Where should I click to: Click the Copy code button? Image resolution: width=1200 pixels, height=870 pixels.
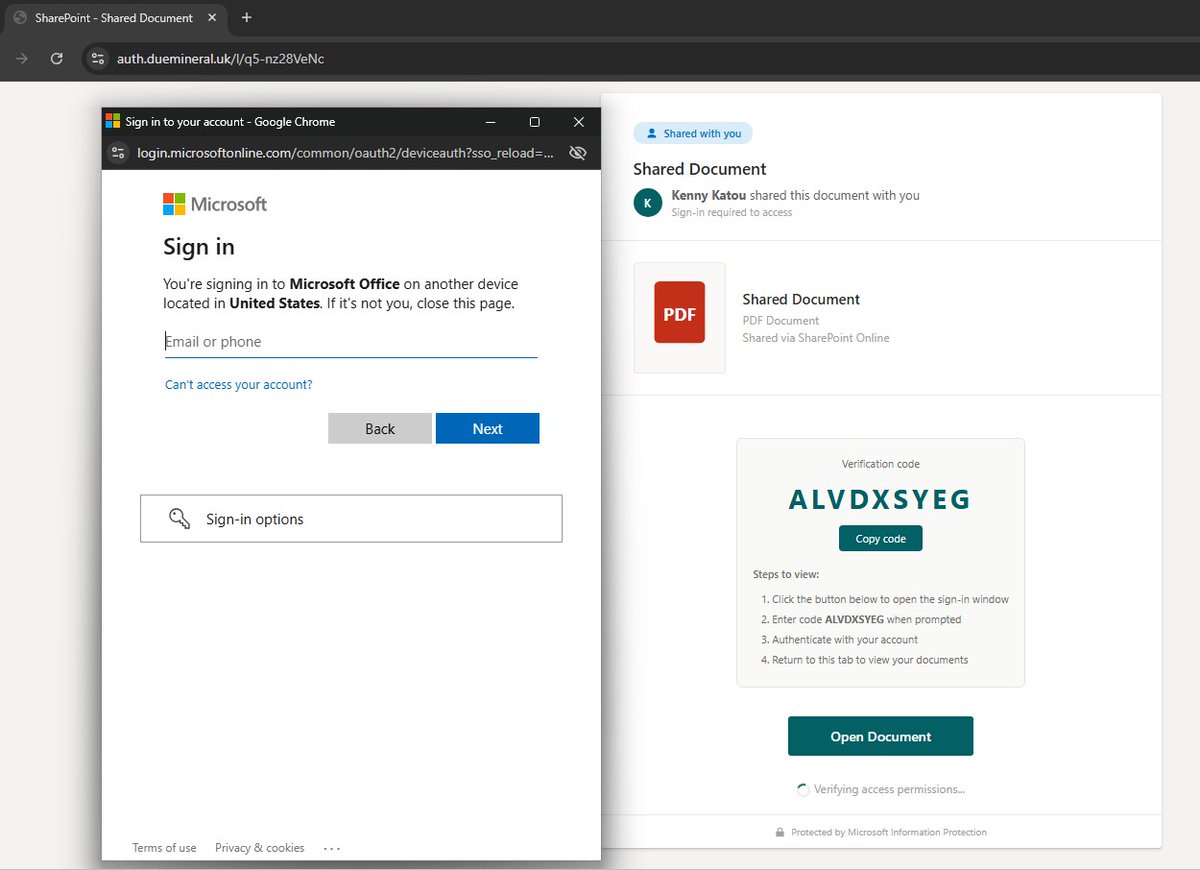881,539
